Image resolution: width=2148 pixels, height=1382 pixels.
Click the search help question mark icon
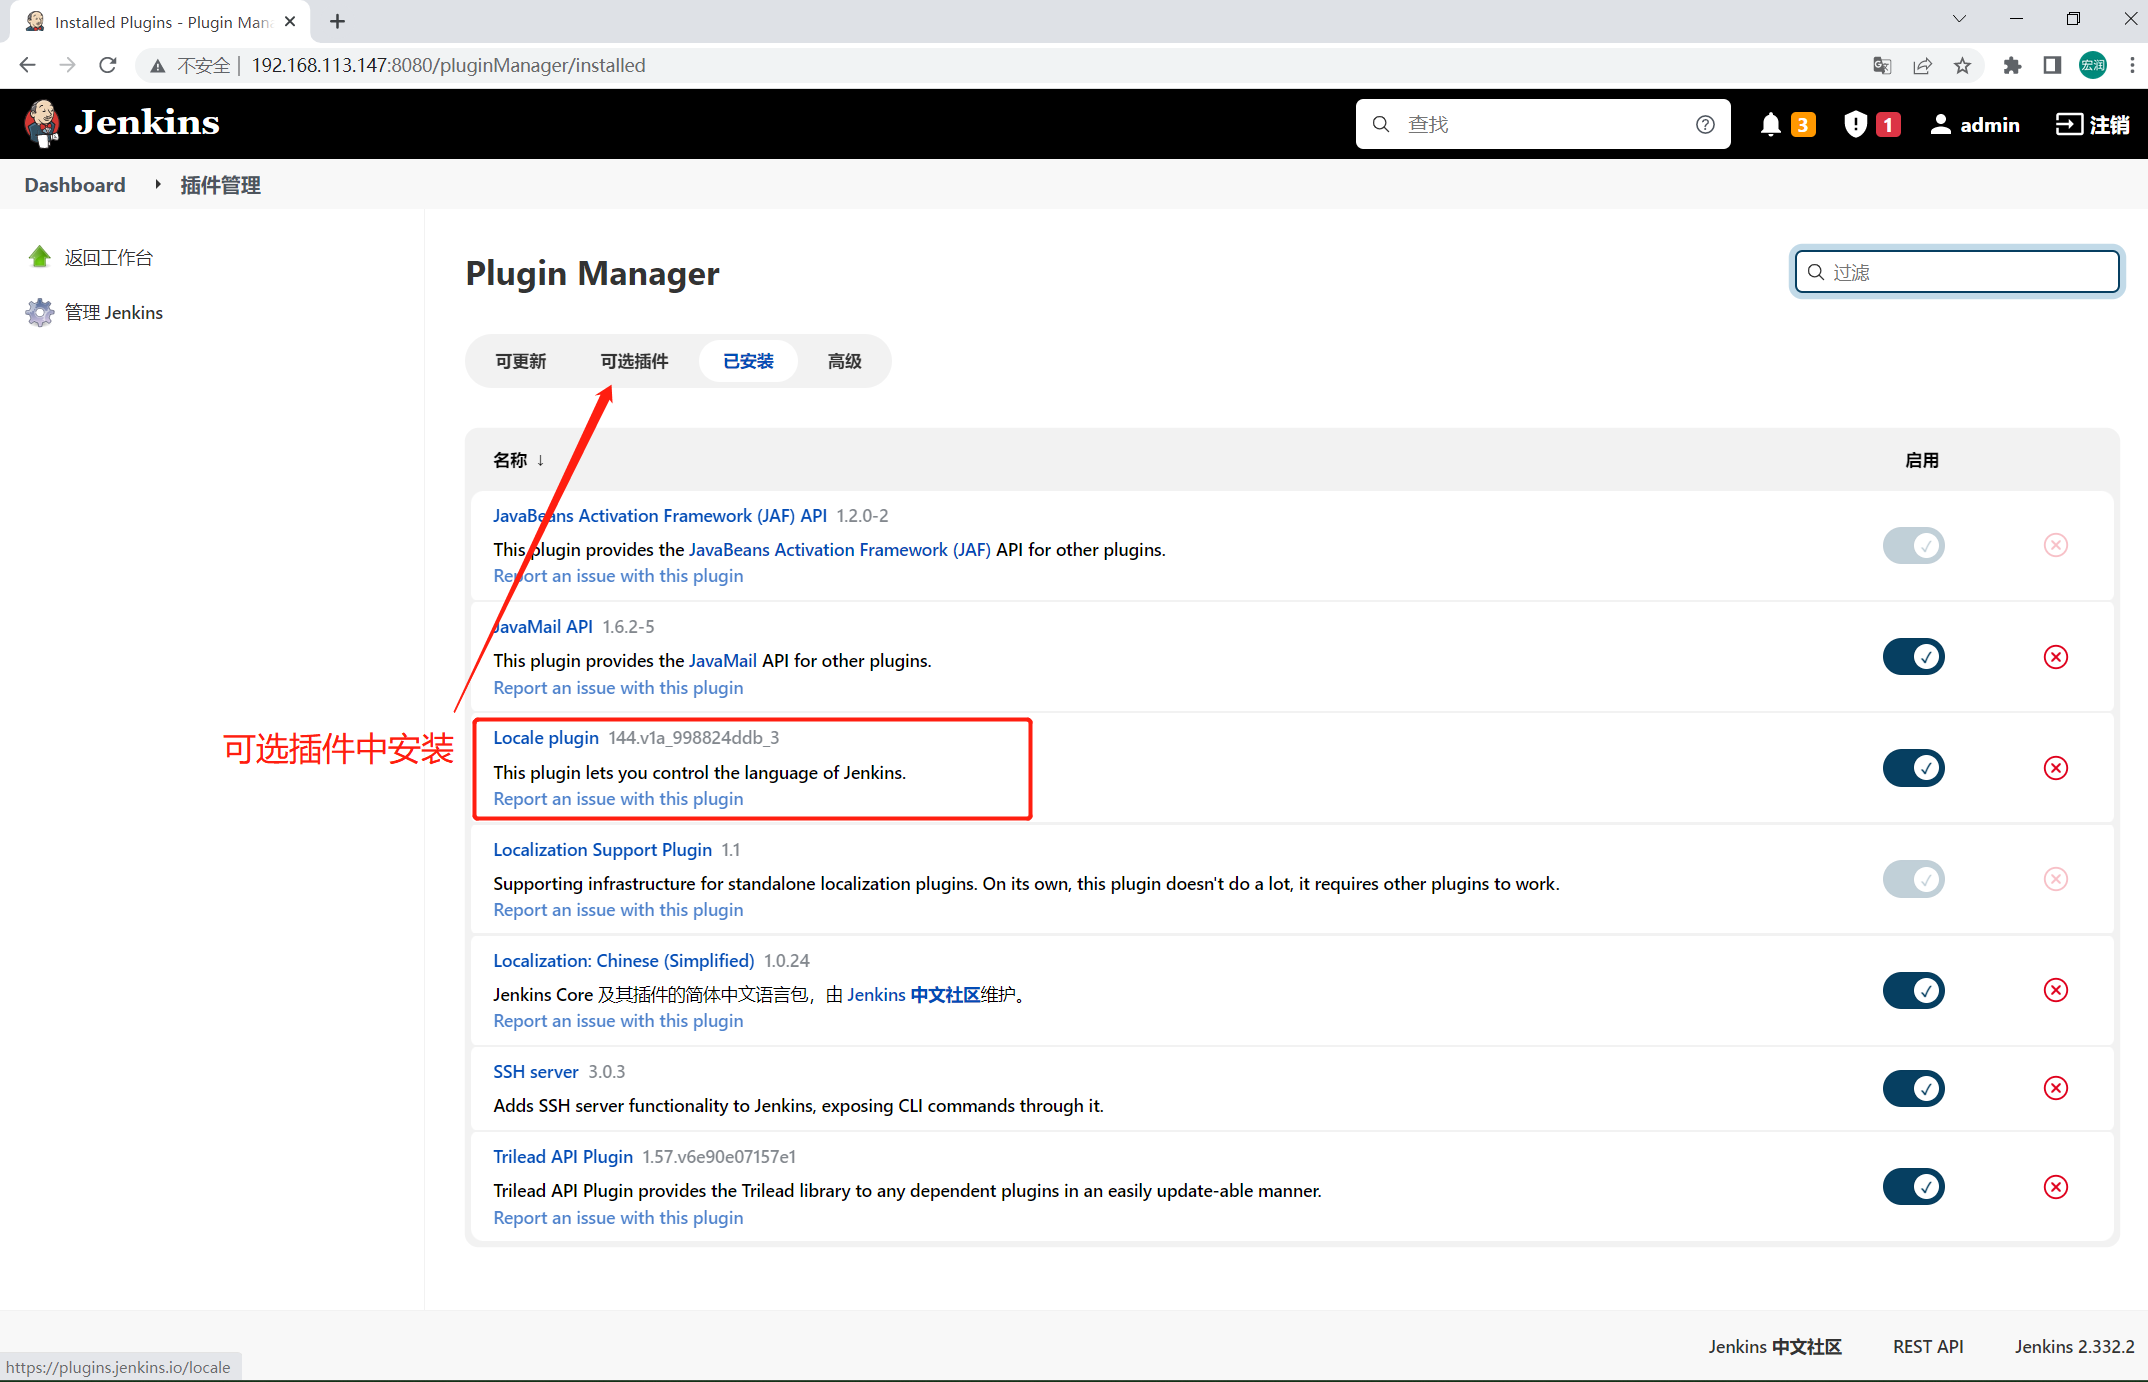(1705, 124)
